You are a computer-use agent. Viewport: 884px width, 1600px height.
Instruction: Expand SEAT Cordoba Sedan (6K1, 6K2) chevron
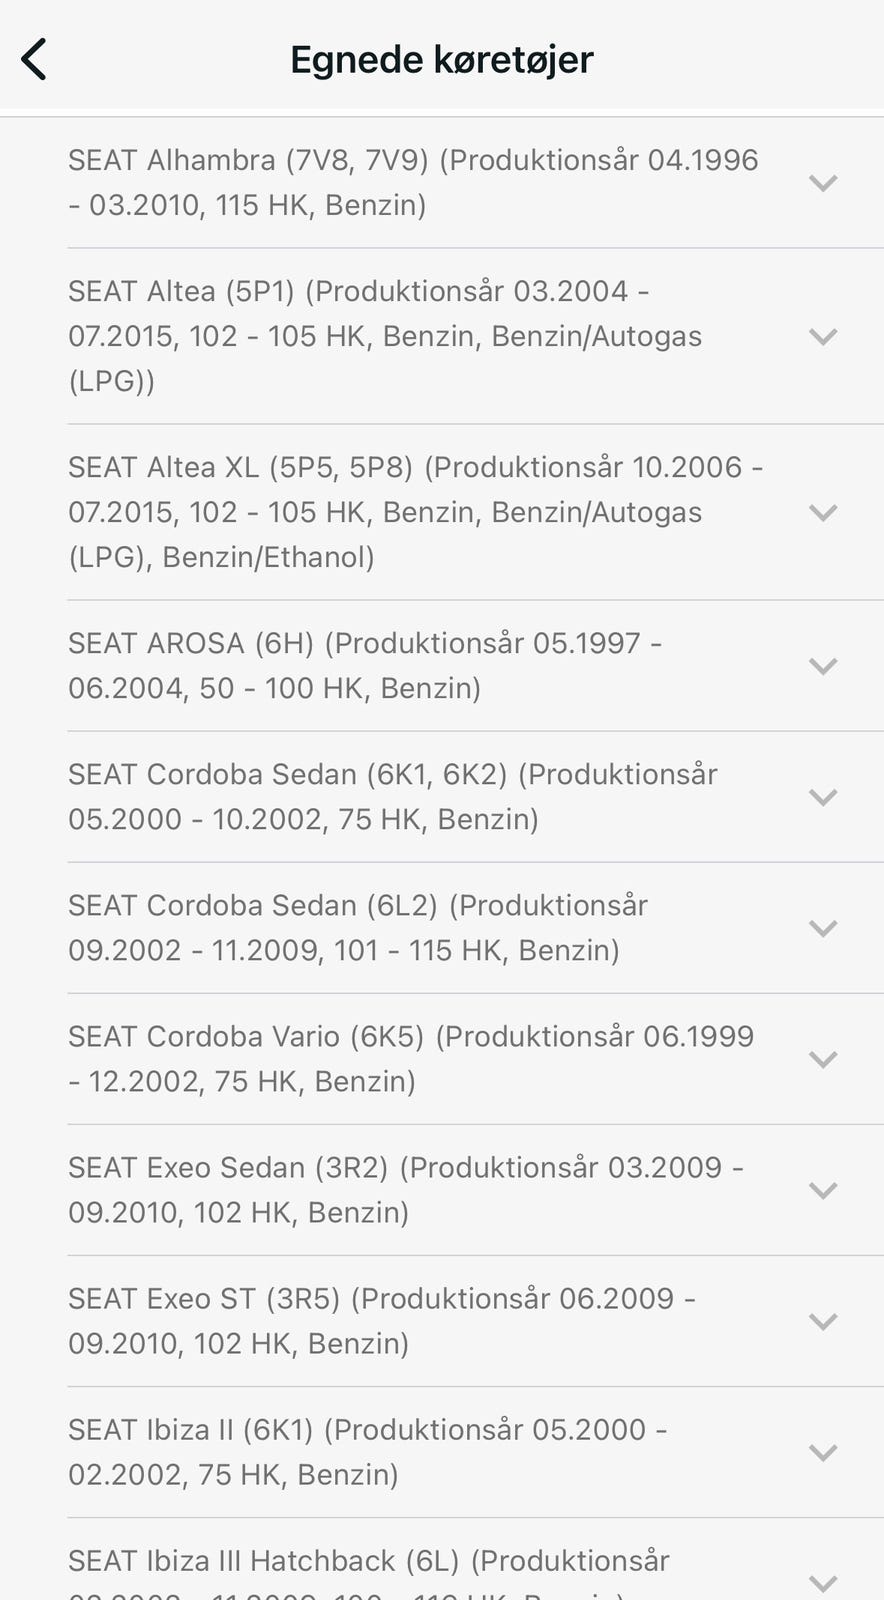(x=822, y=797)
